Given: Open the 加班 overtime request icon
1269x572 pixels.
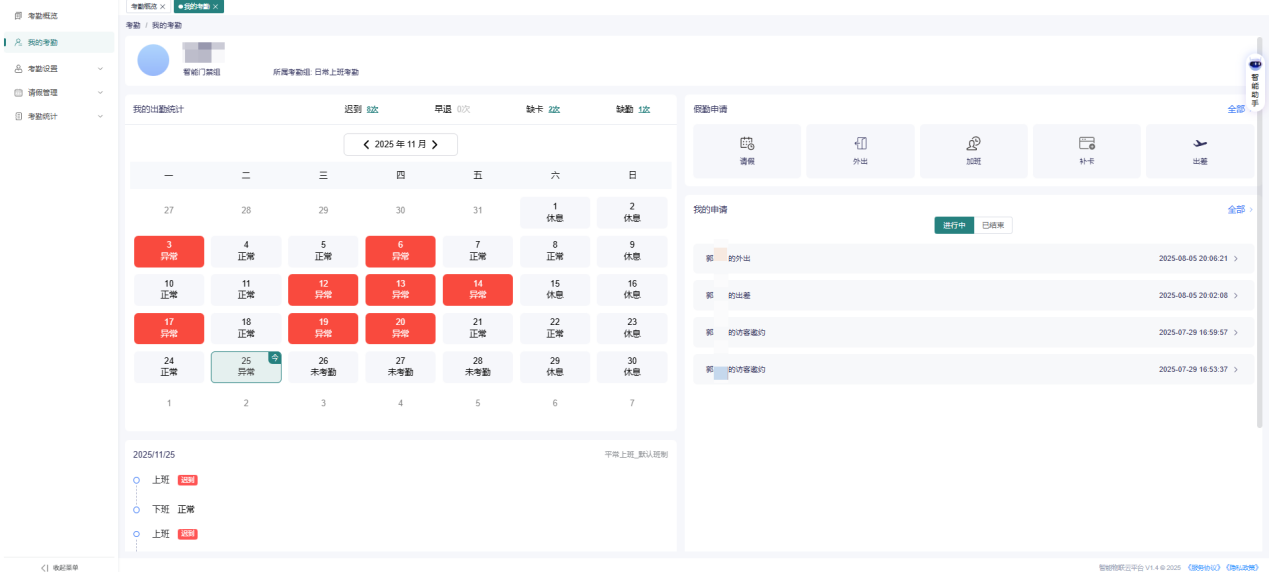Looking at the screenshot, I should [x=973, y=144].
